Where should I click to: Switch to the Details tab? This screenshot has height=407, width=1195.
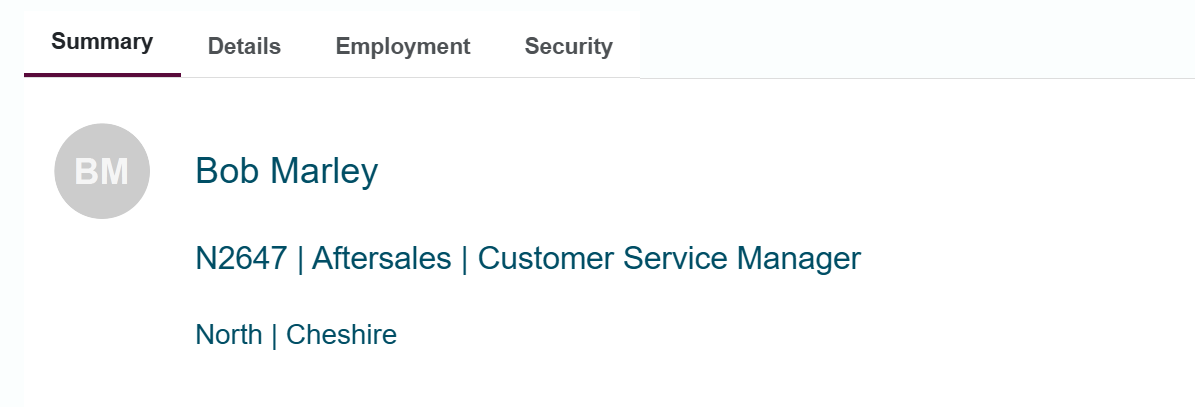245,46
